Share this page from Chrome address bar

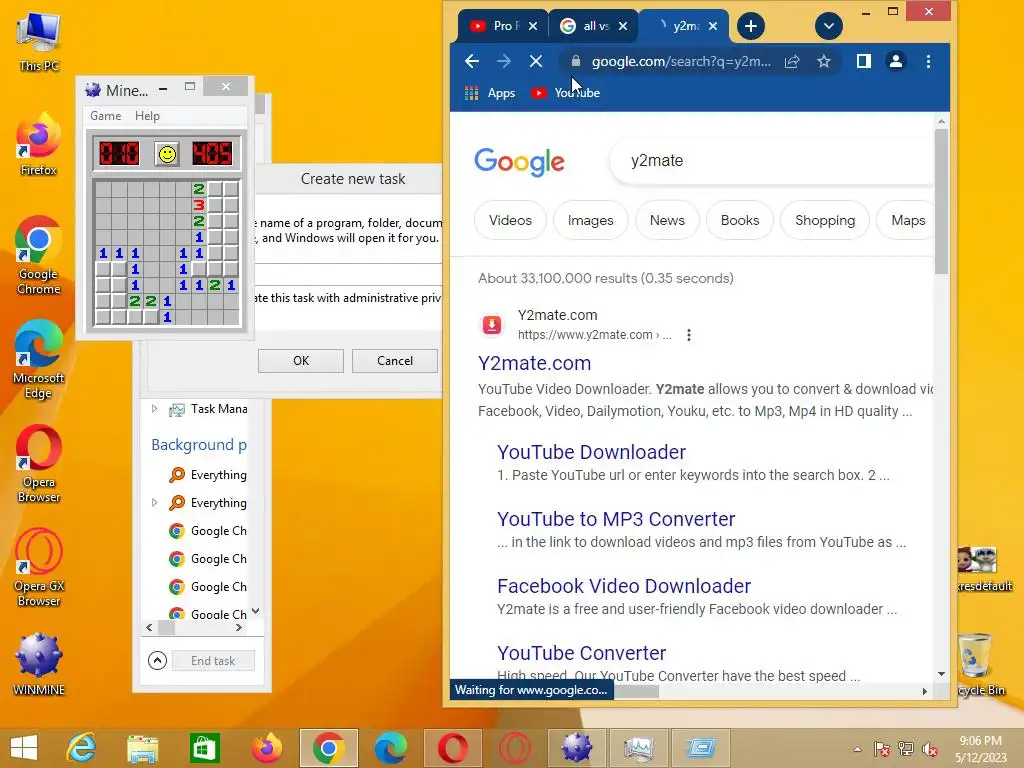(x=792, y=61)
